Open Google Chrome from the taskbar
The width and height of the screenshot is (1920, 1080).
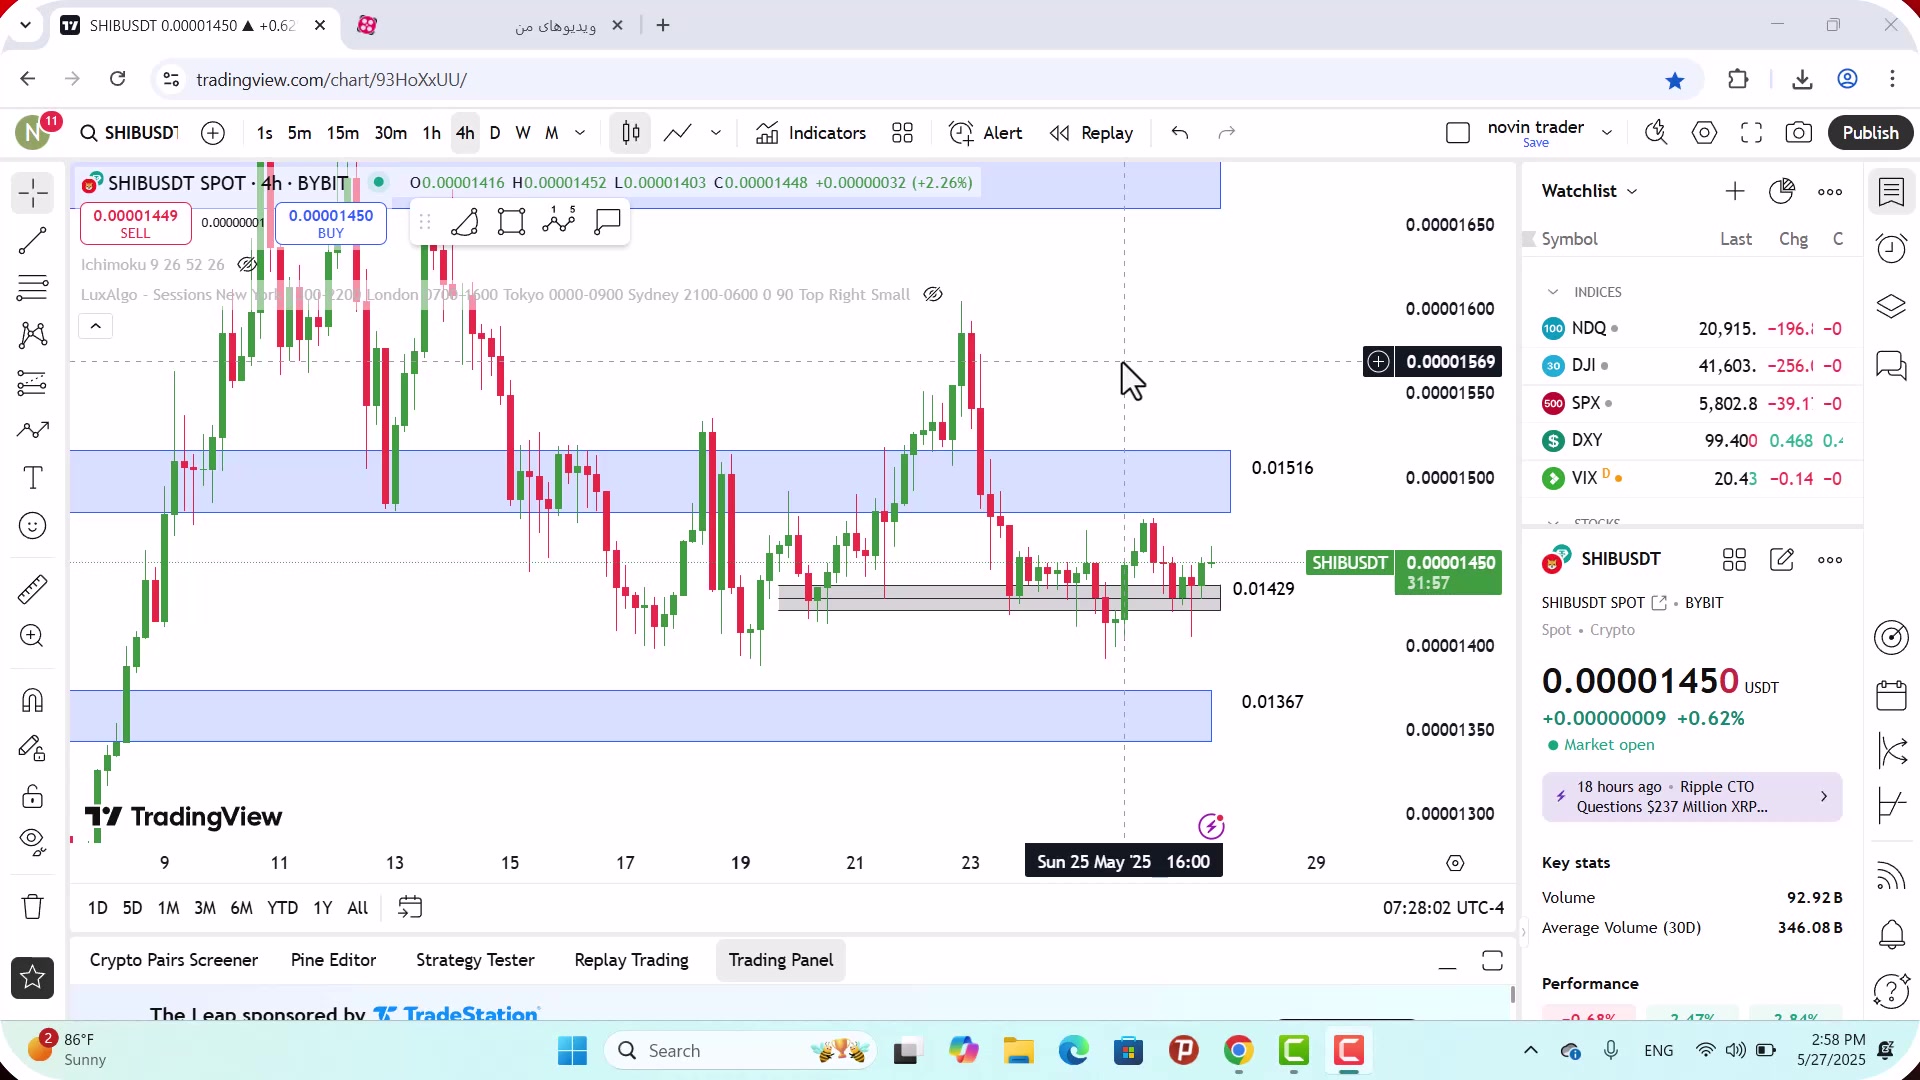[1238, 1051]
